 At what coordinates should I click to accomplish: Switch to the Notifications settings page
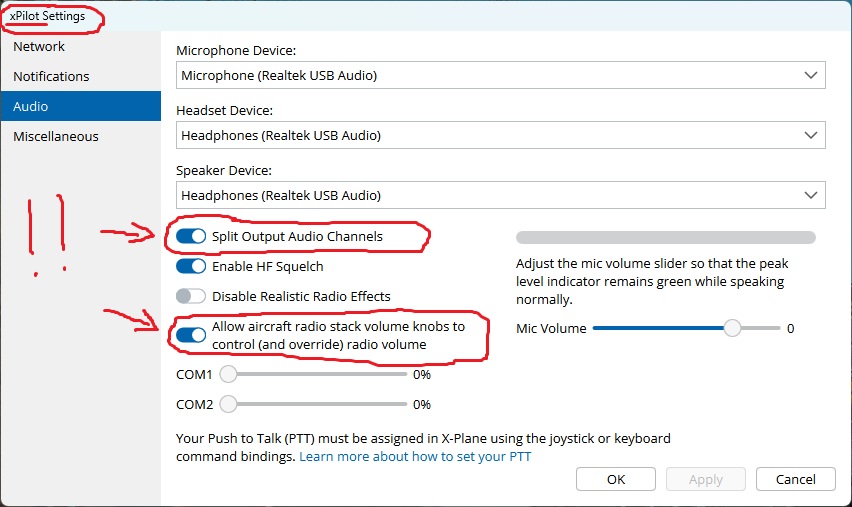point(51,77)
